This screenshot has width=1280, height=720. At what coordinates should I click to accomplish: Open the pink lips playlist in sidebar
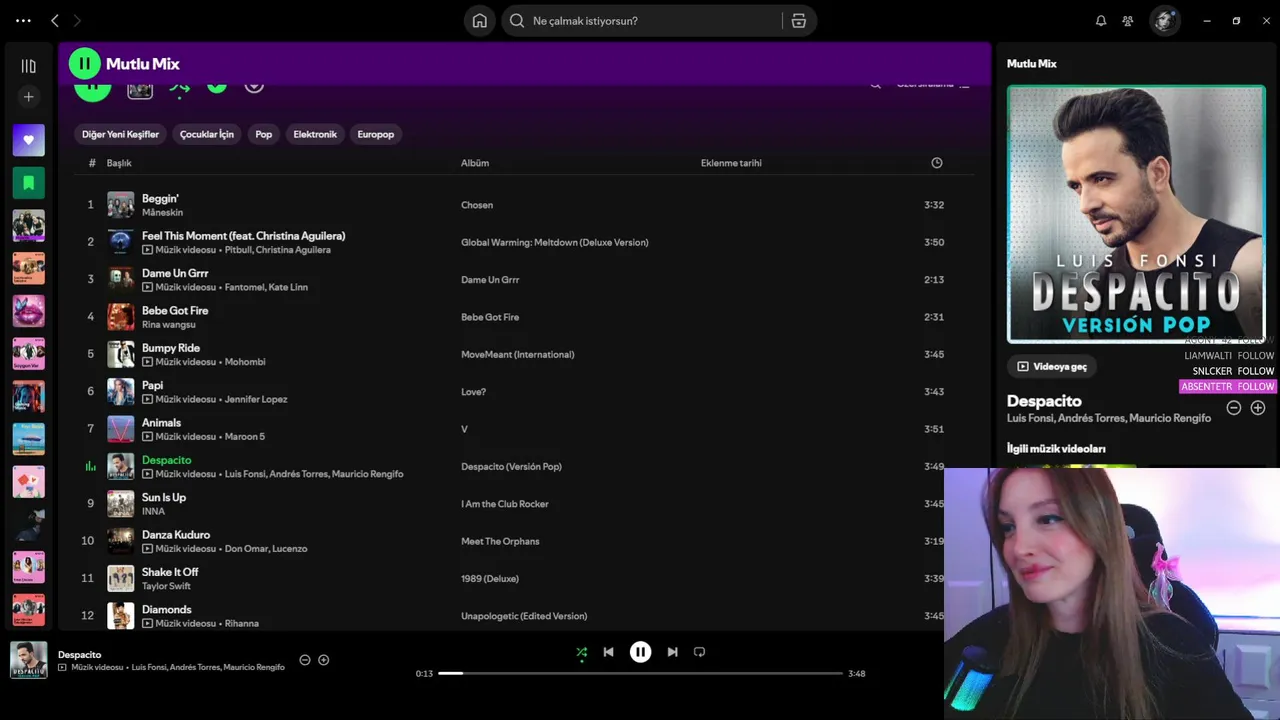(28, 311)
